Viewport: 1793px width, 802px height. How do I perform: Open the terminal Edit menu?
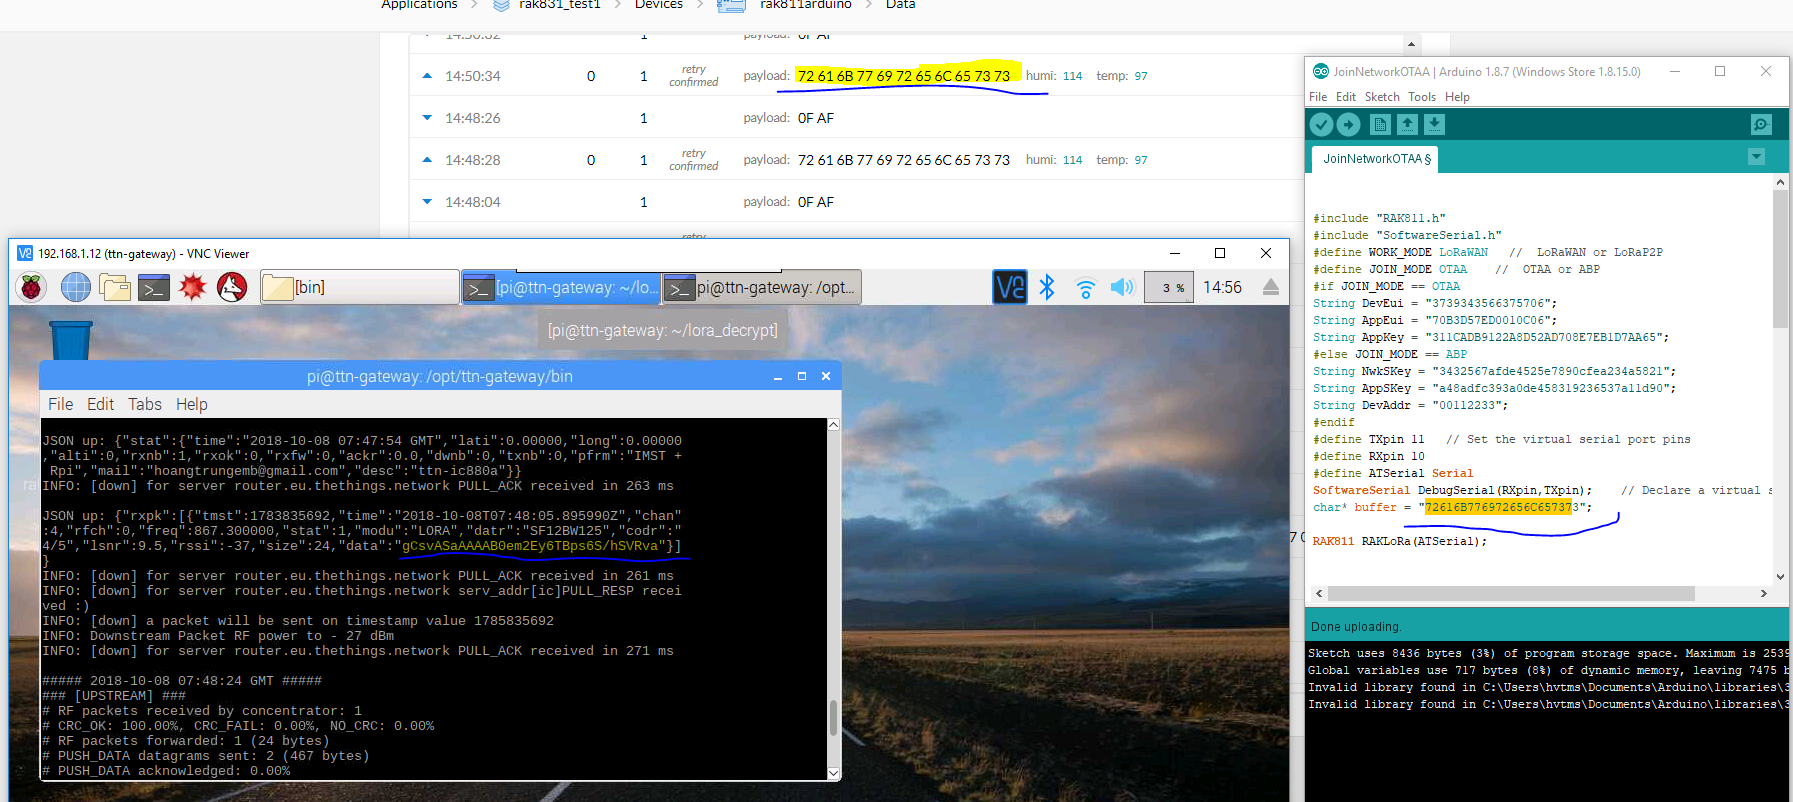[x=100, y=404]
